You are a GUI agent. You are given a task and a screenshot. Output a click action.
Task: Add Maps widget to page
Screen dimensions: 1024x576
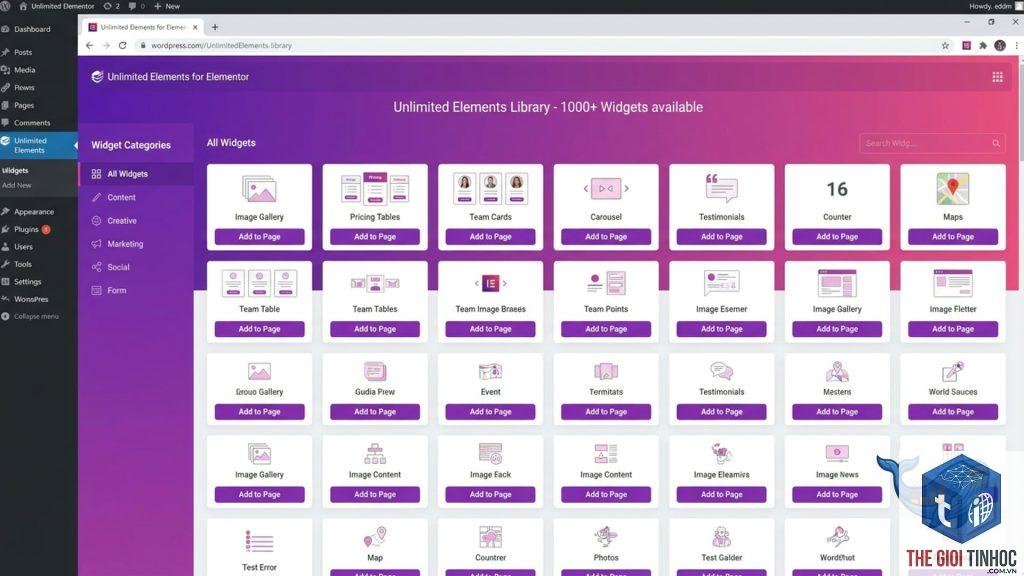(x=953, y=236)
